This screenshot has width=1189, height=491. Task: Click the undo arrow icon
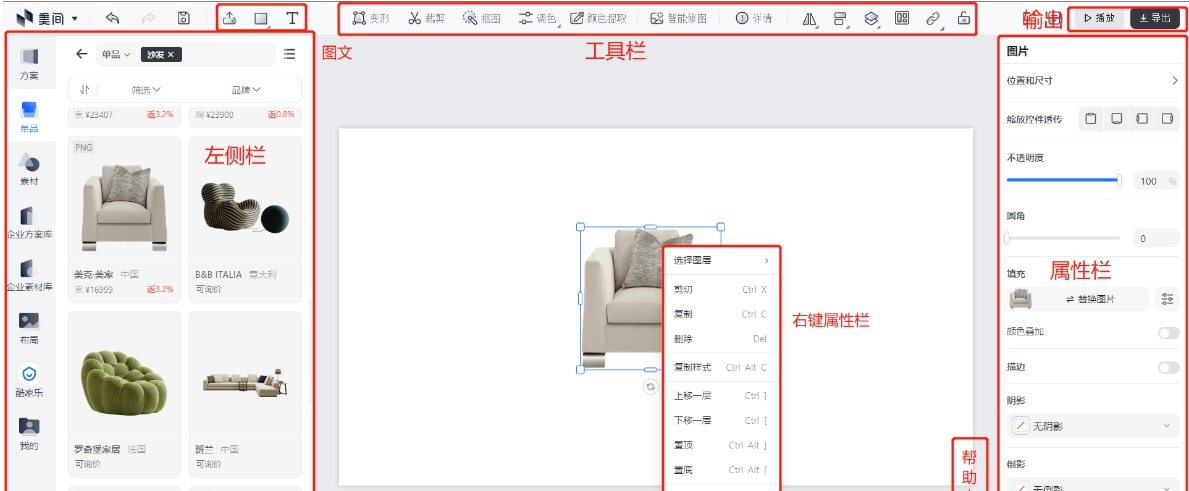(112, 17)
